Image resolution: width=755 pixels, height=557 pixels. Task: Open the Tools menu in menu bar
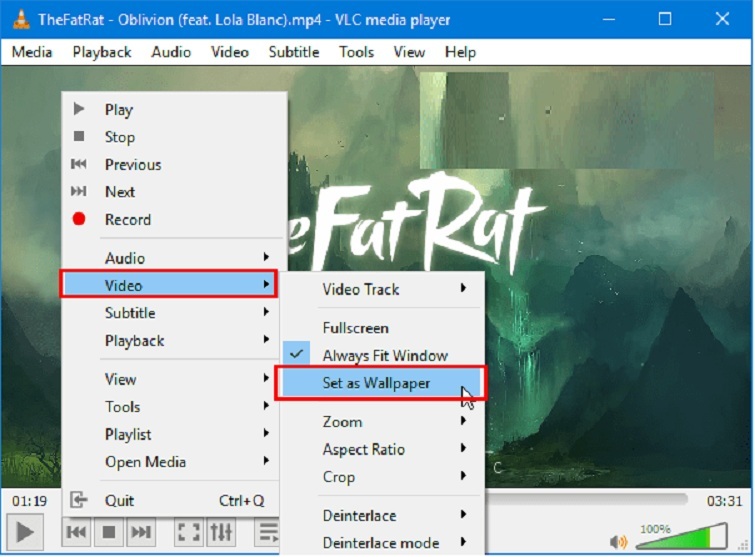pos(356,52)
